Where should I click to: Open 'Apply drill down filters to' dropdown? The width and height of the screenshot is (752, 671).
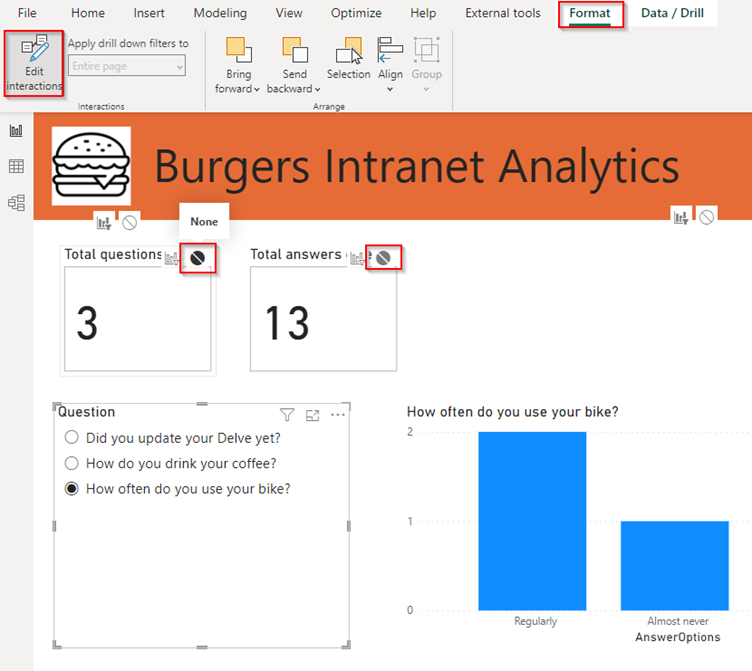click(x=127, y=66)
